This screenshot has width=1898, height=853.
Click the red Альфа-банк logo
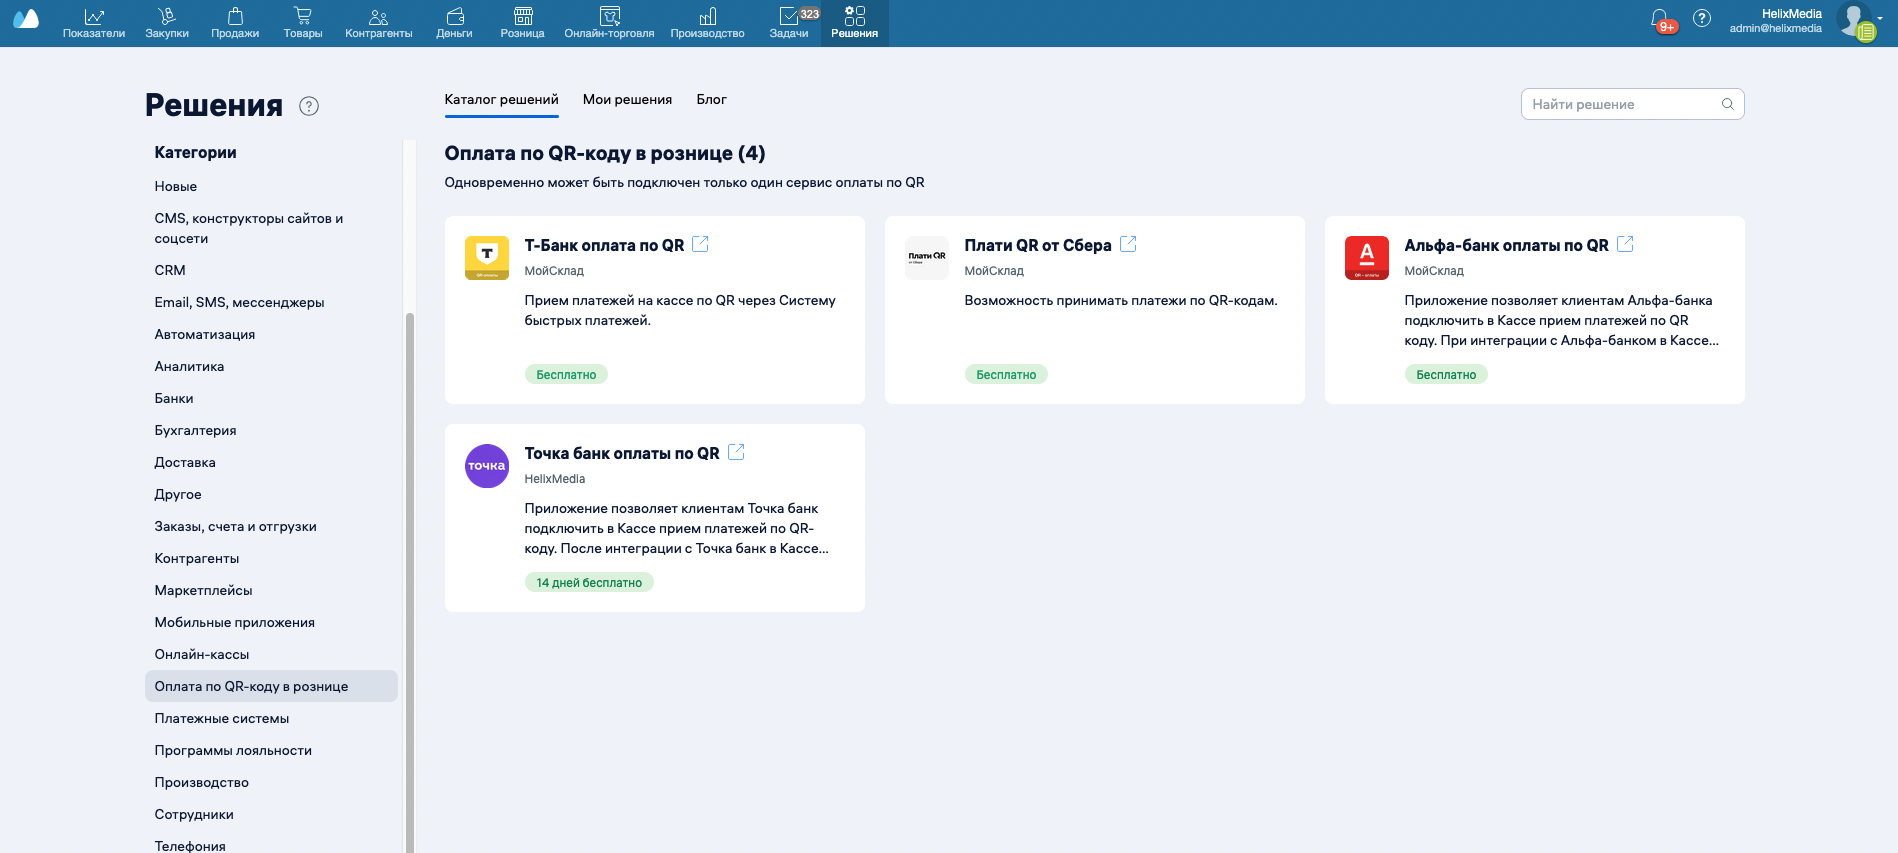tap(1367, 258)
